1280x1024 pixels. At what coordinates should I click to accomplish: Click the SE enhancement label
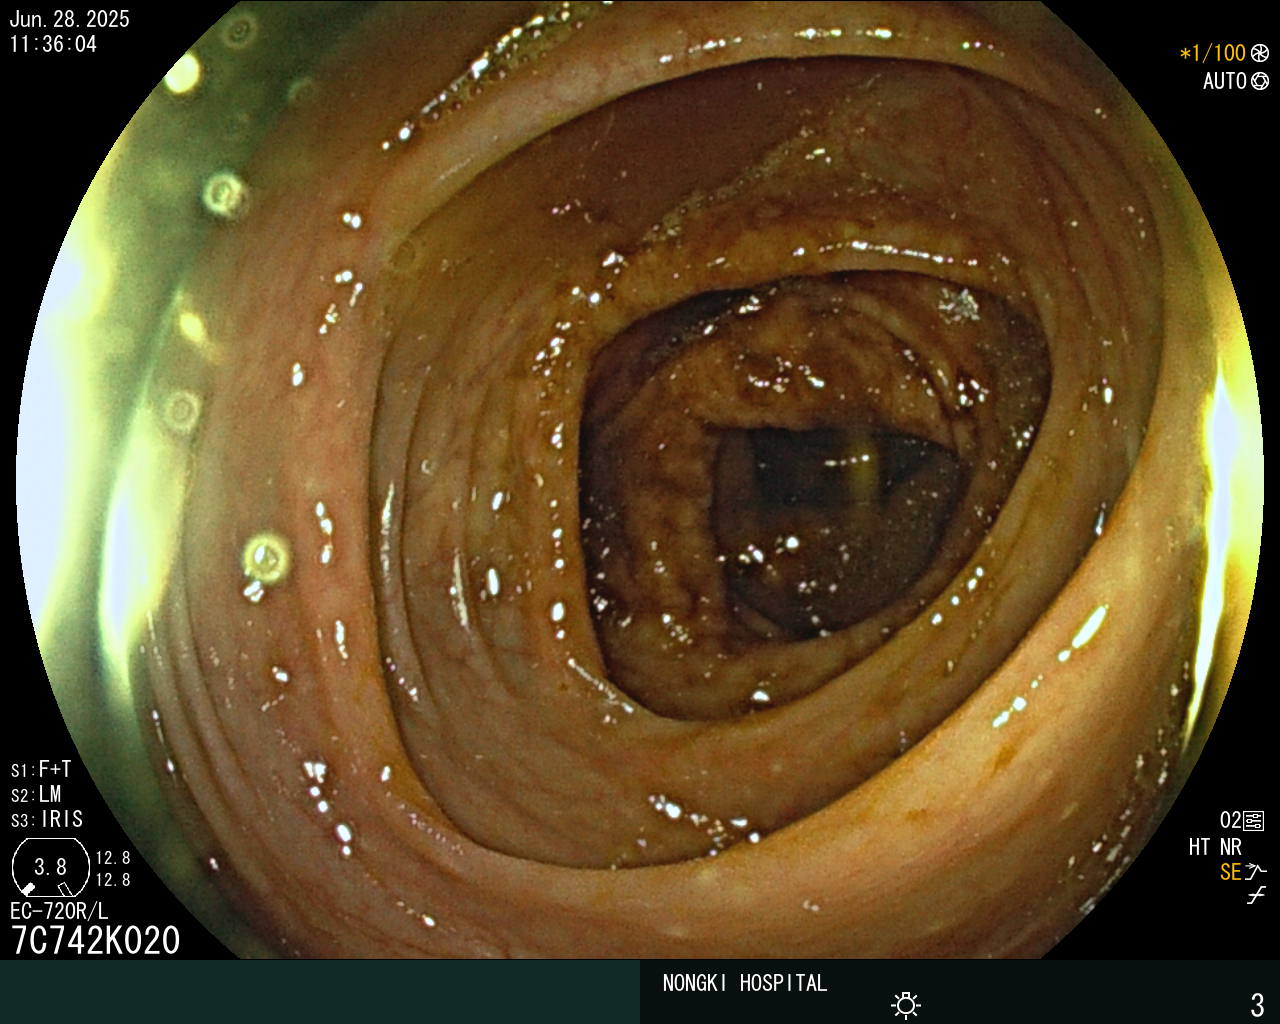click(1230, 872)
